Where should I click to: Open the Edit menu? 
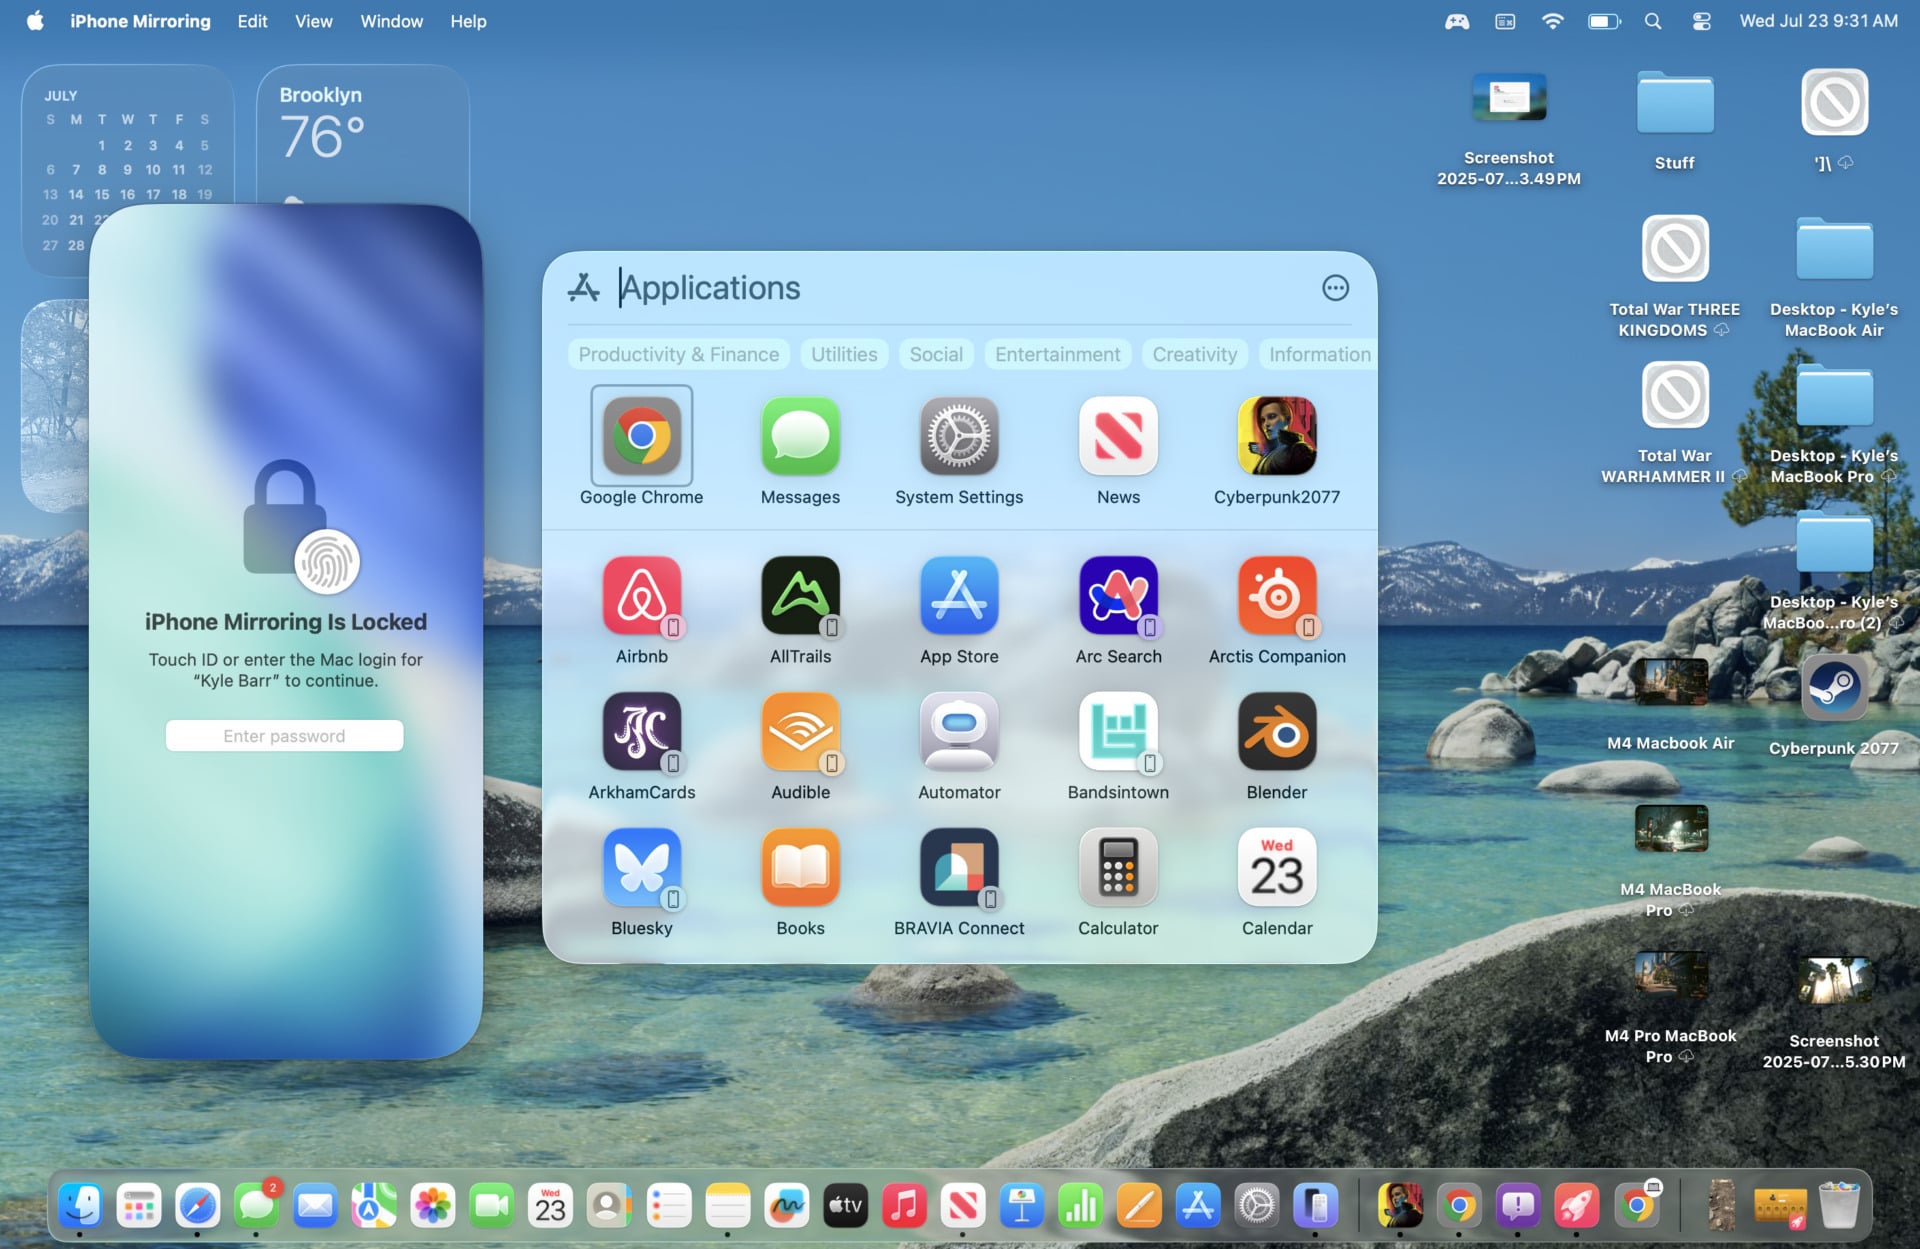pyautogui.click(x=252, y=21)
